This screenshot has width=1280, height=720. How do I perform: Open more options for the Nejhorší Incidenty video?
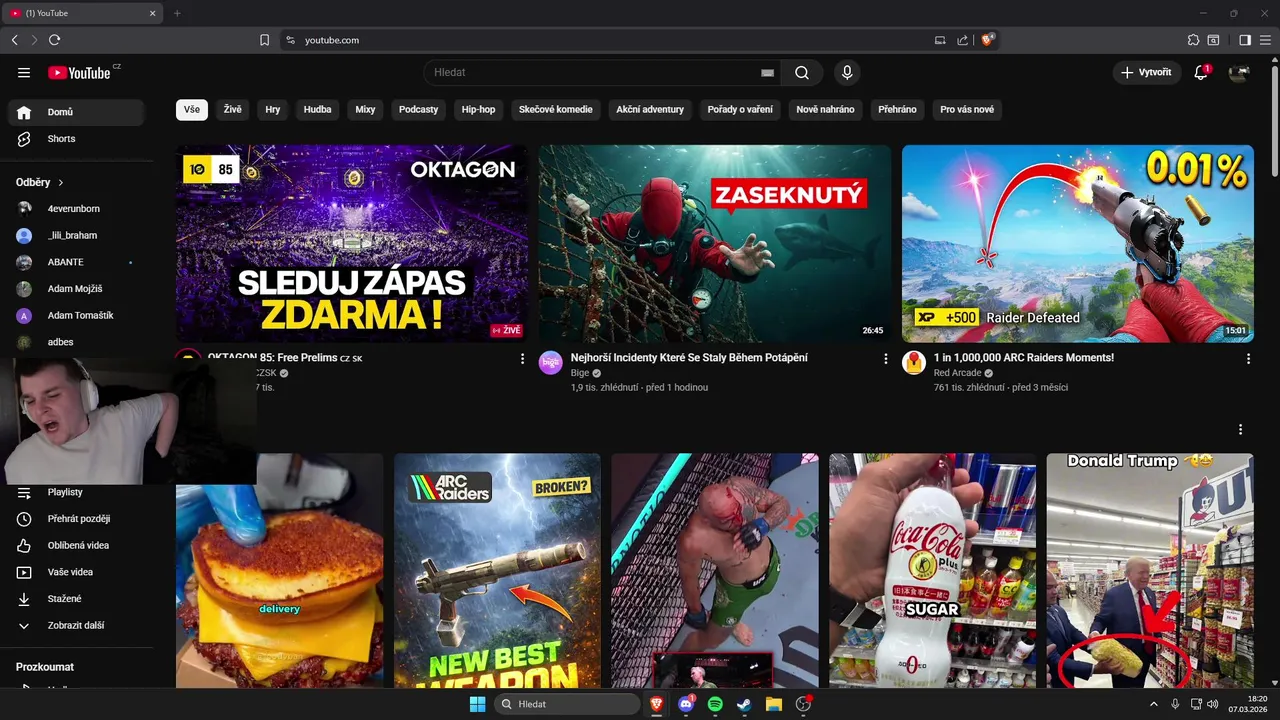pos(885,358)
